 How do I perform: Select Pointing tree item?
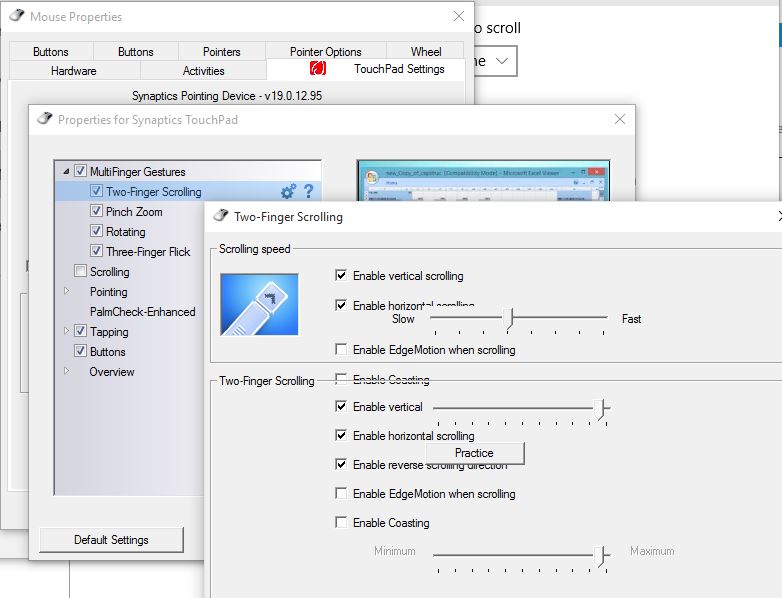(109, 292)
